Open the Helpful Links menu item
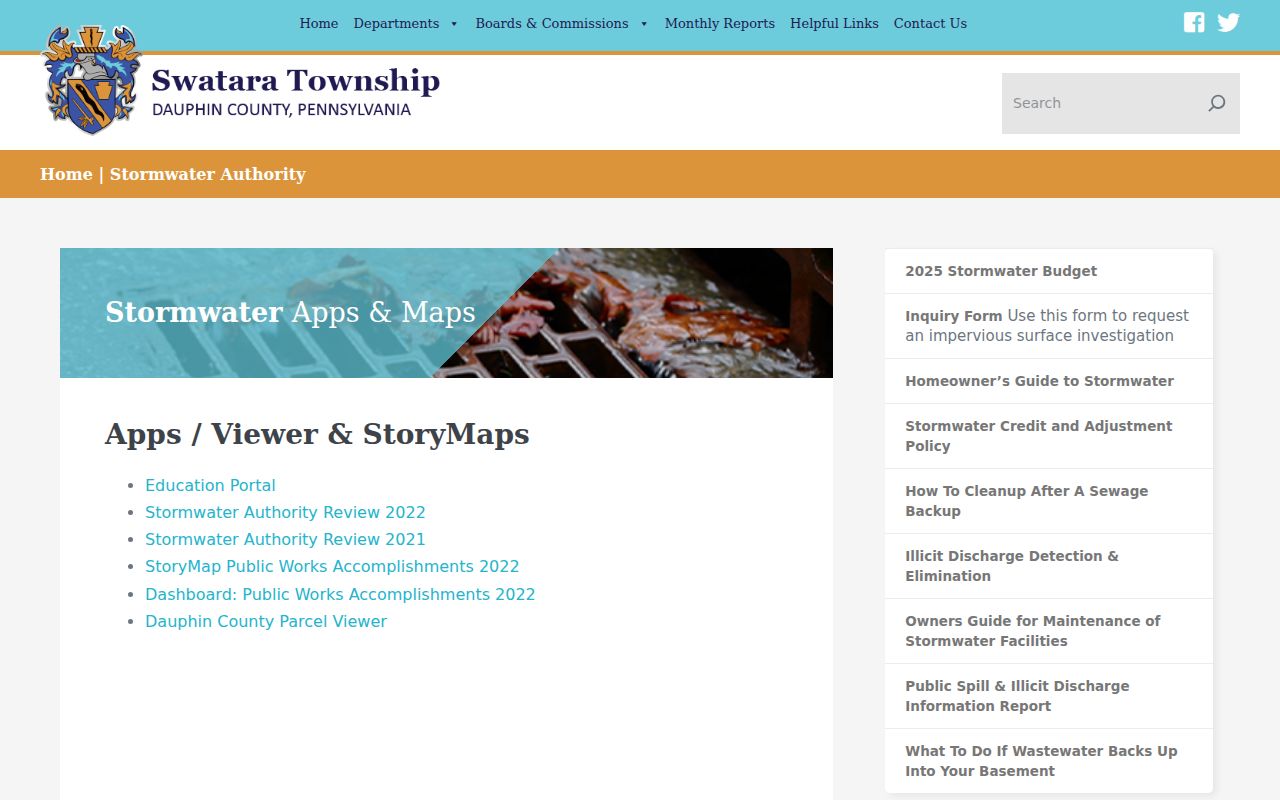The height and width of the screenshot is (800, 1280). click(834, 23)
